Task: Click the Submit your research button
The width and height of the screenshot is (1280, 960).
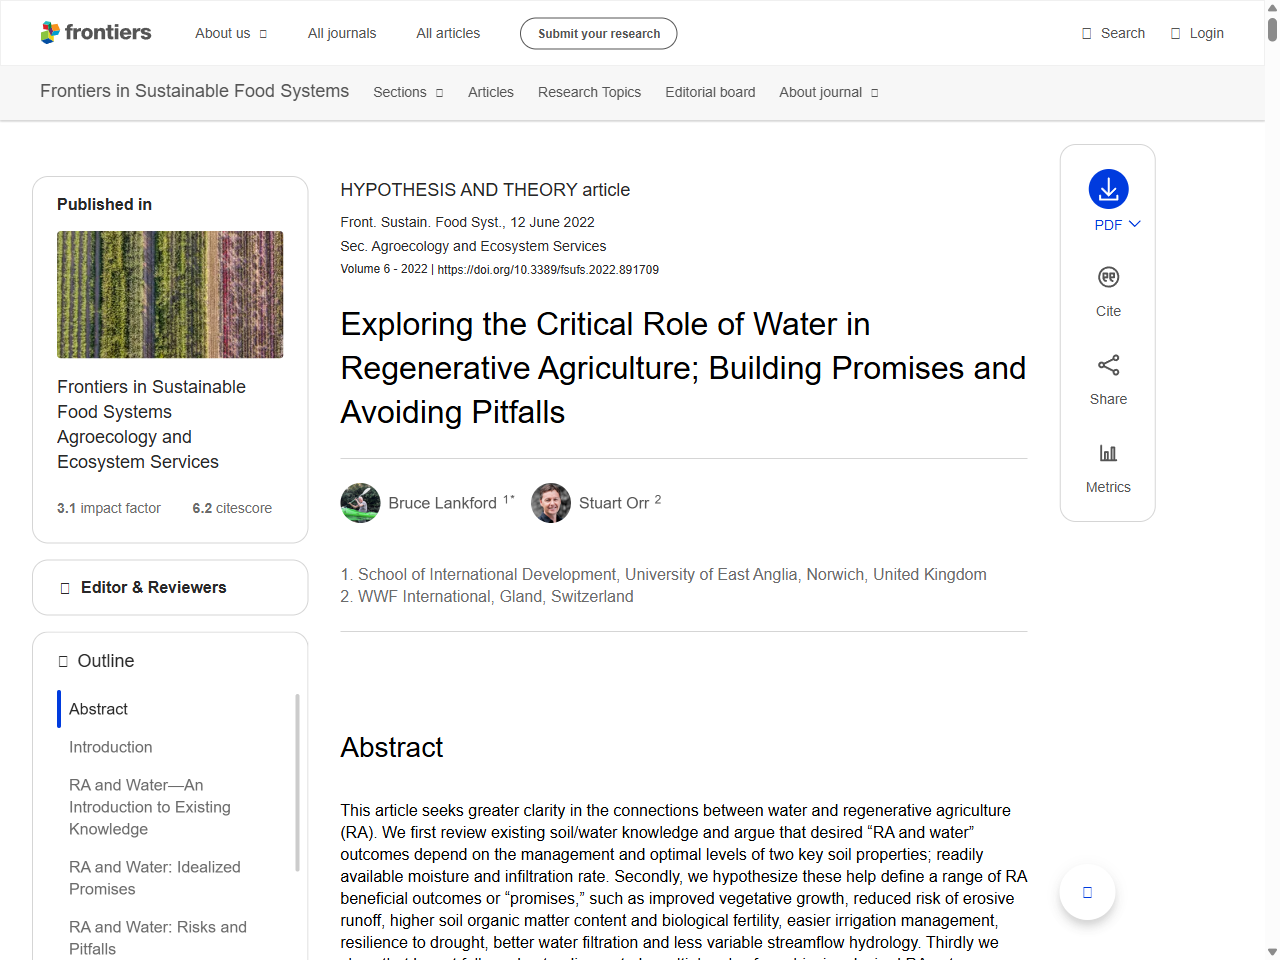Action: 598,33
